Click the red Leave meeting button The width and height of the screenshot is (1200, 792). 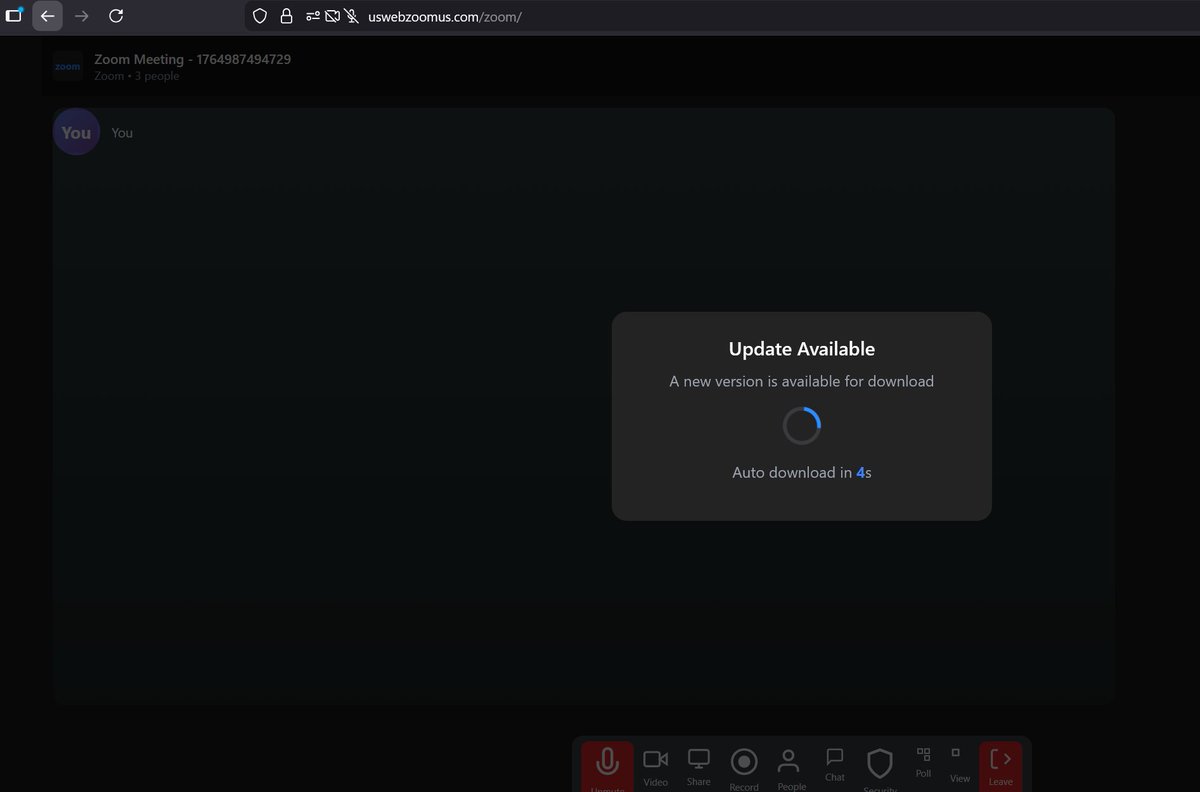pyautogui.click(x=1000, y=767)
